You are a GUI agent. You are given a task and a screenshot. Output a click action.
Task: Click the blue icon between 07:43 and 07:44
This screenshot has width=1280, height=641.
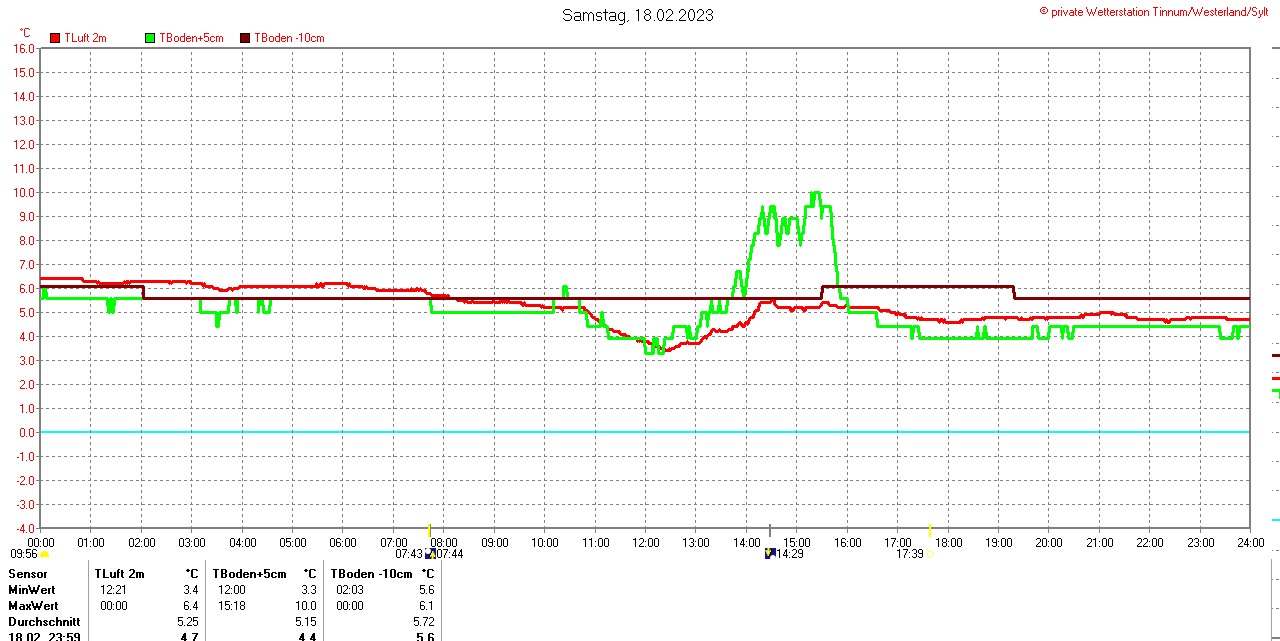[430, 553]
